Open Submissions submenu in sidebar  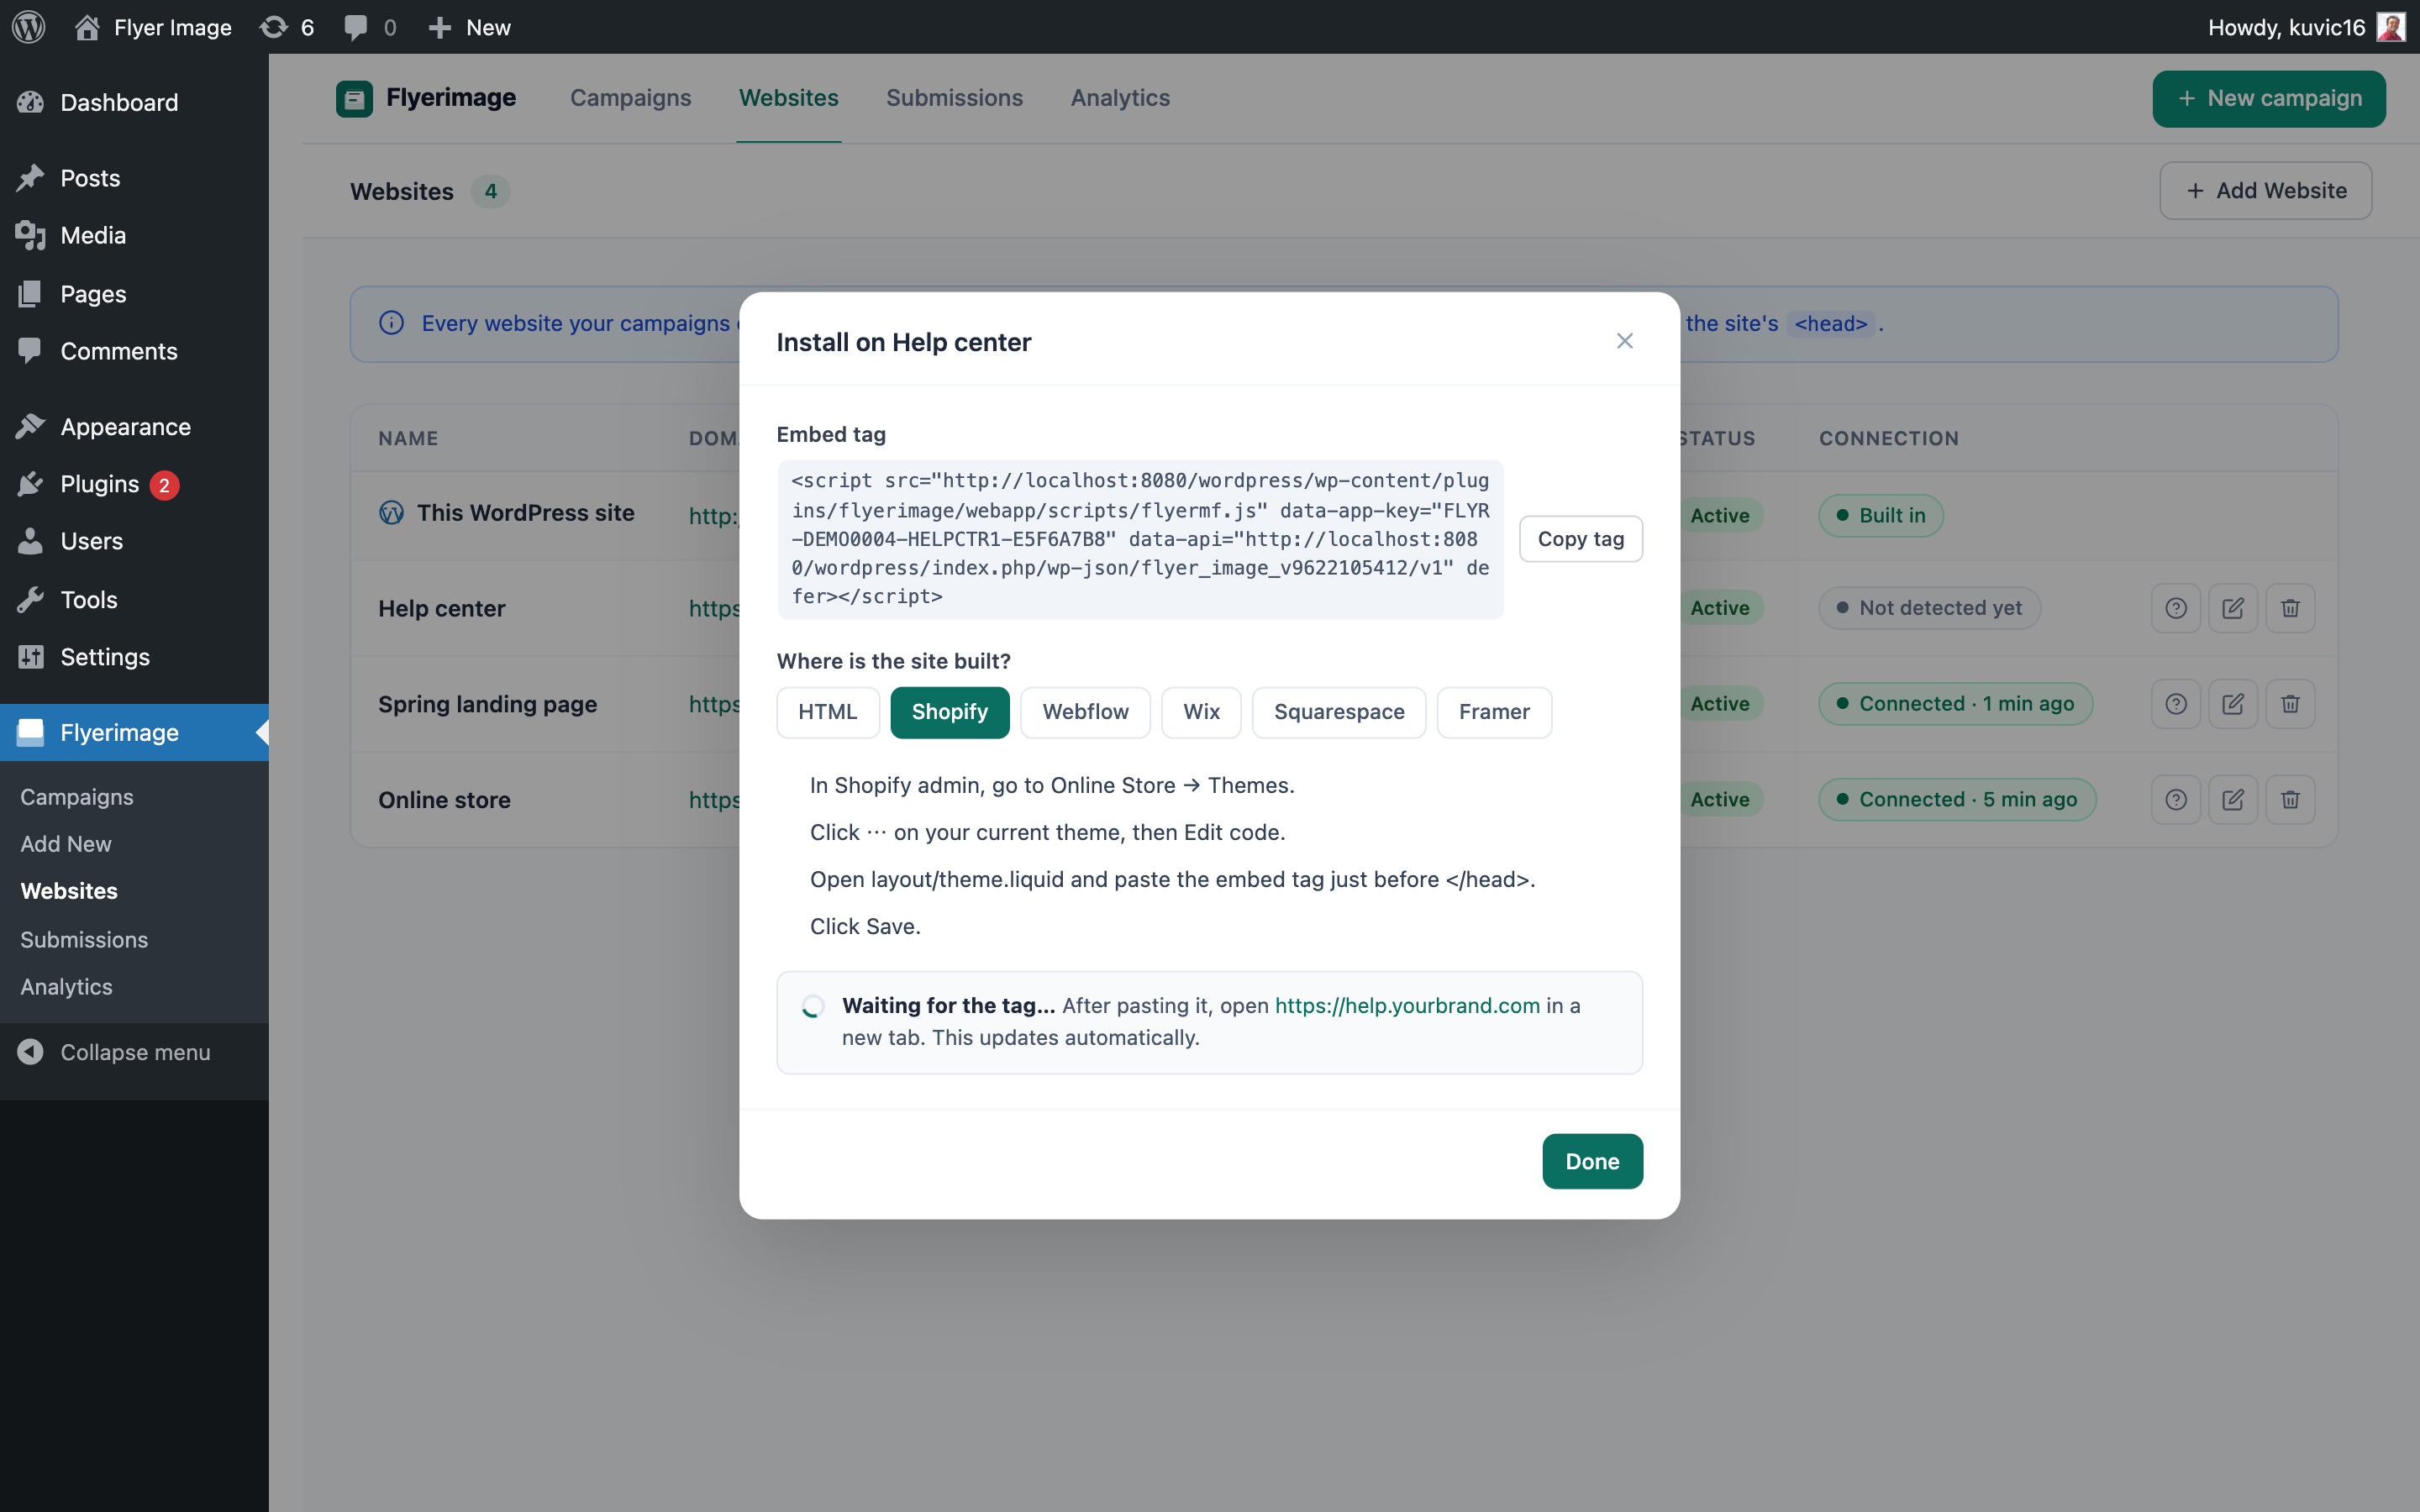coord(84,940)
